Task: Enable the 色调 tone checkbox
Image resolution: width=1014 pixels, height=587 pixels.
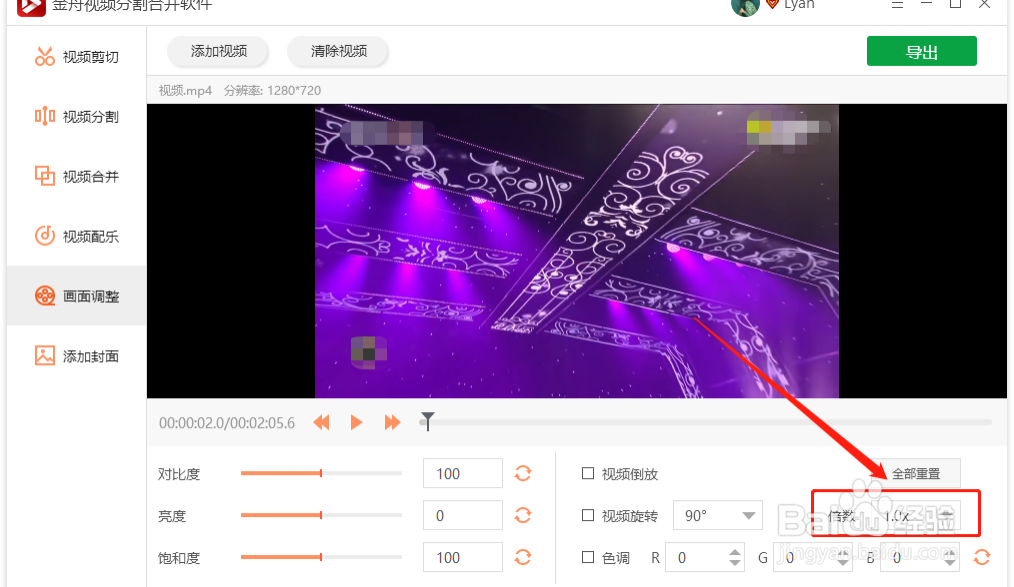Action: click(588, 557)
